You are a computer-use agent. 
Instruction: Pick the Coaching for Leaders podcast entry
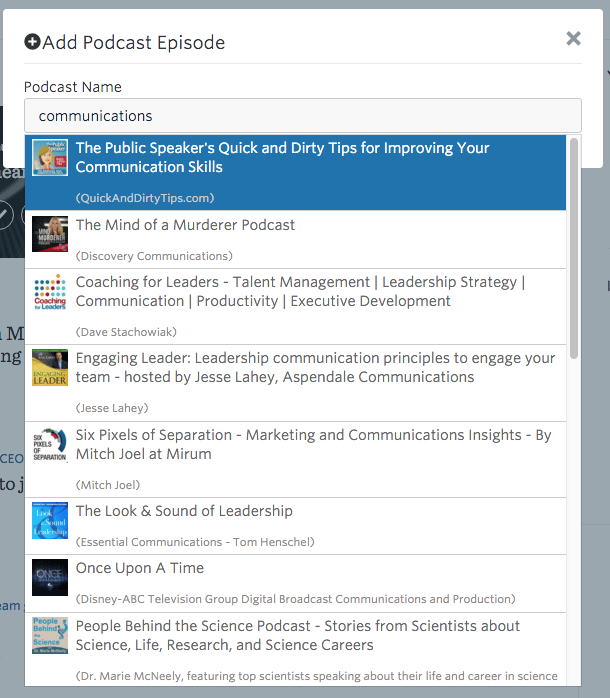click(x=295, y=306)
